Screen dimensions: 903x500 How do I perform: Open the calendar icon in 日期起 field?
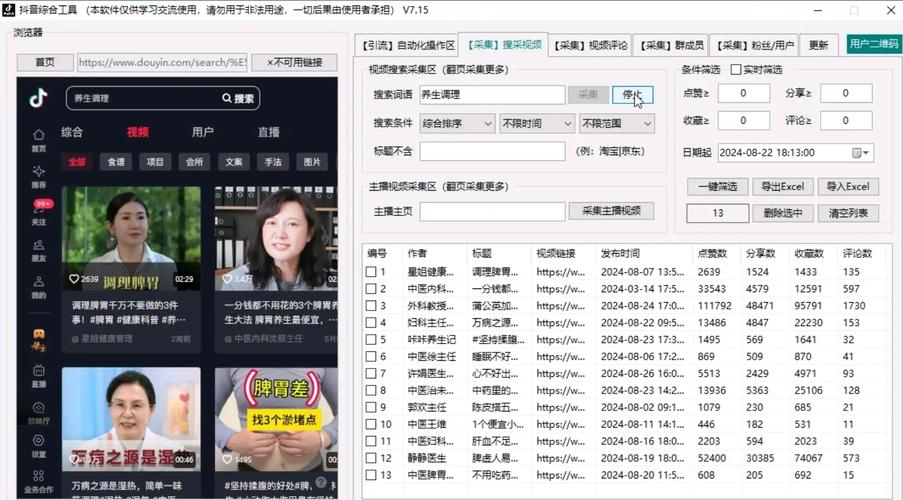point(856,153)
